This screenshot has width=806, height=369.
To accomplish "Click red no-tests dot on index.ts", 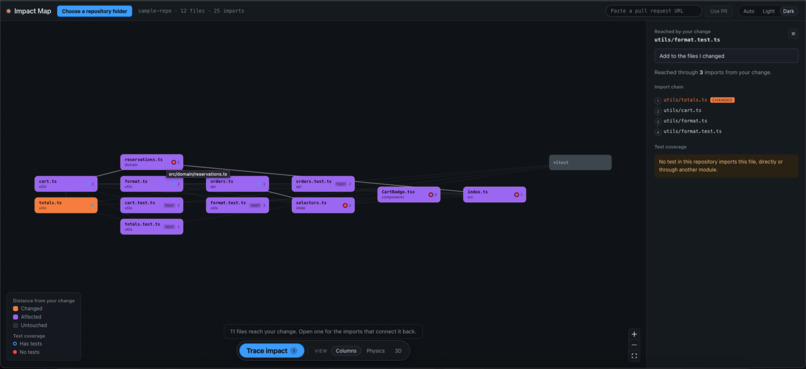I will pos(517,194).
